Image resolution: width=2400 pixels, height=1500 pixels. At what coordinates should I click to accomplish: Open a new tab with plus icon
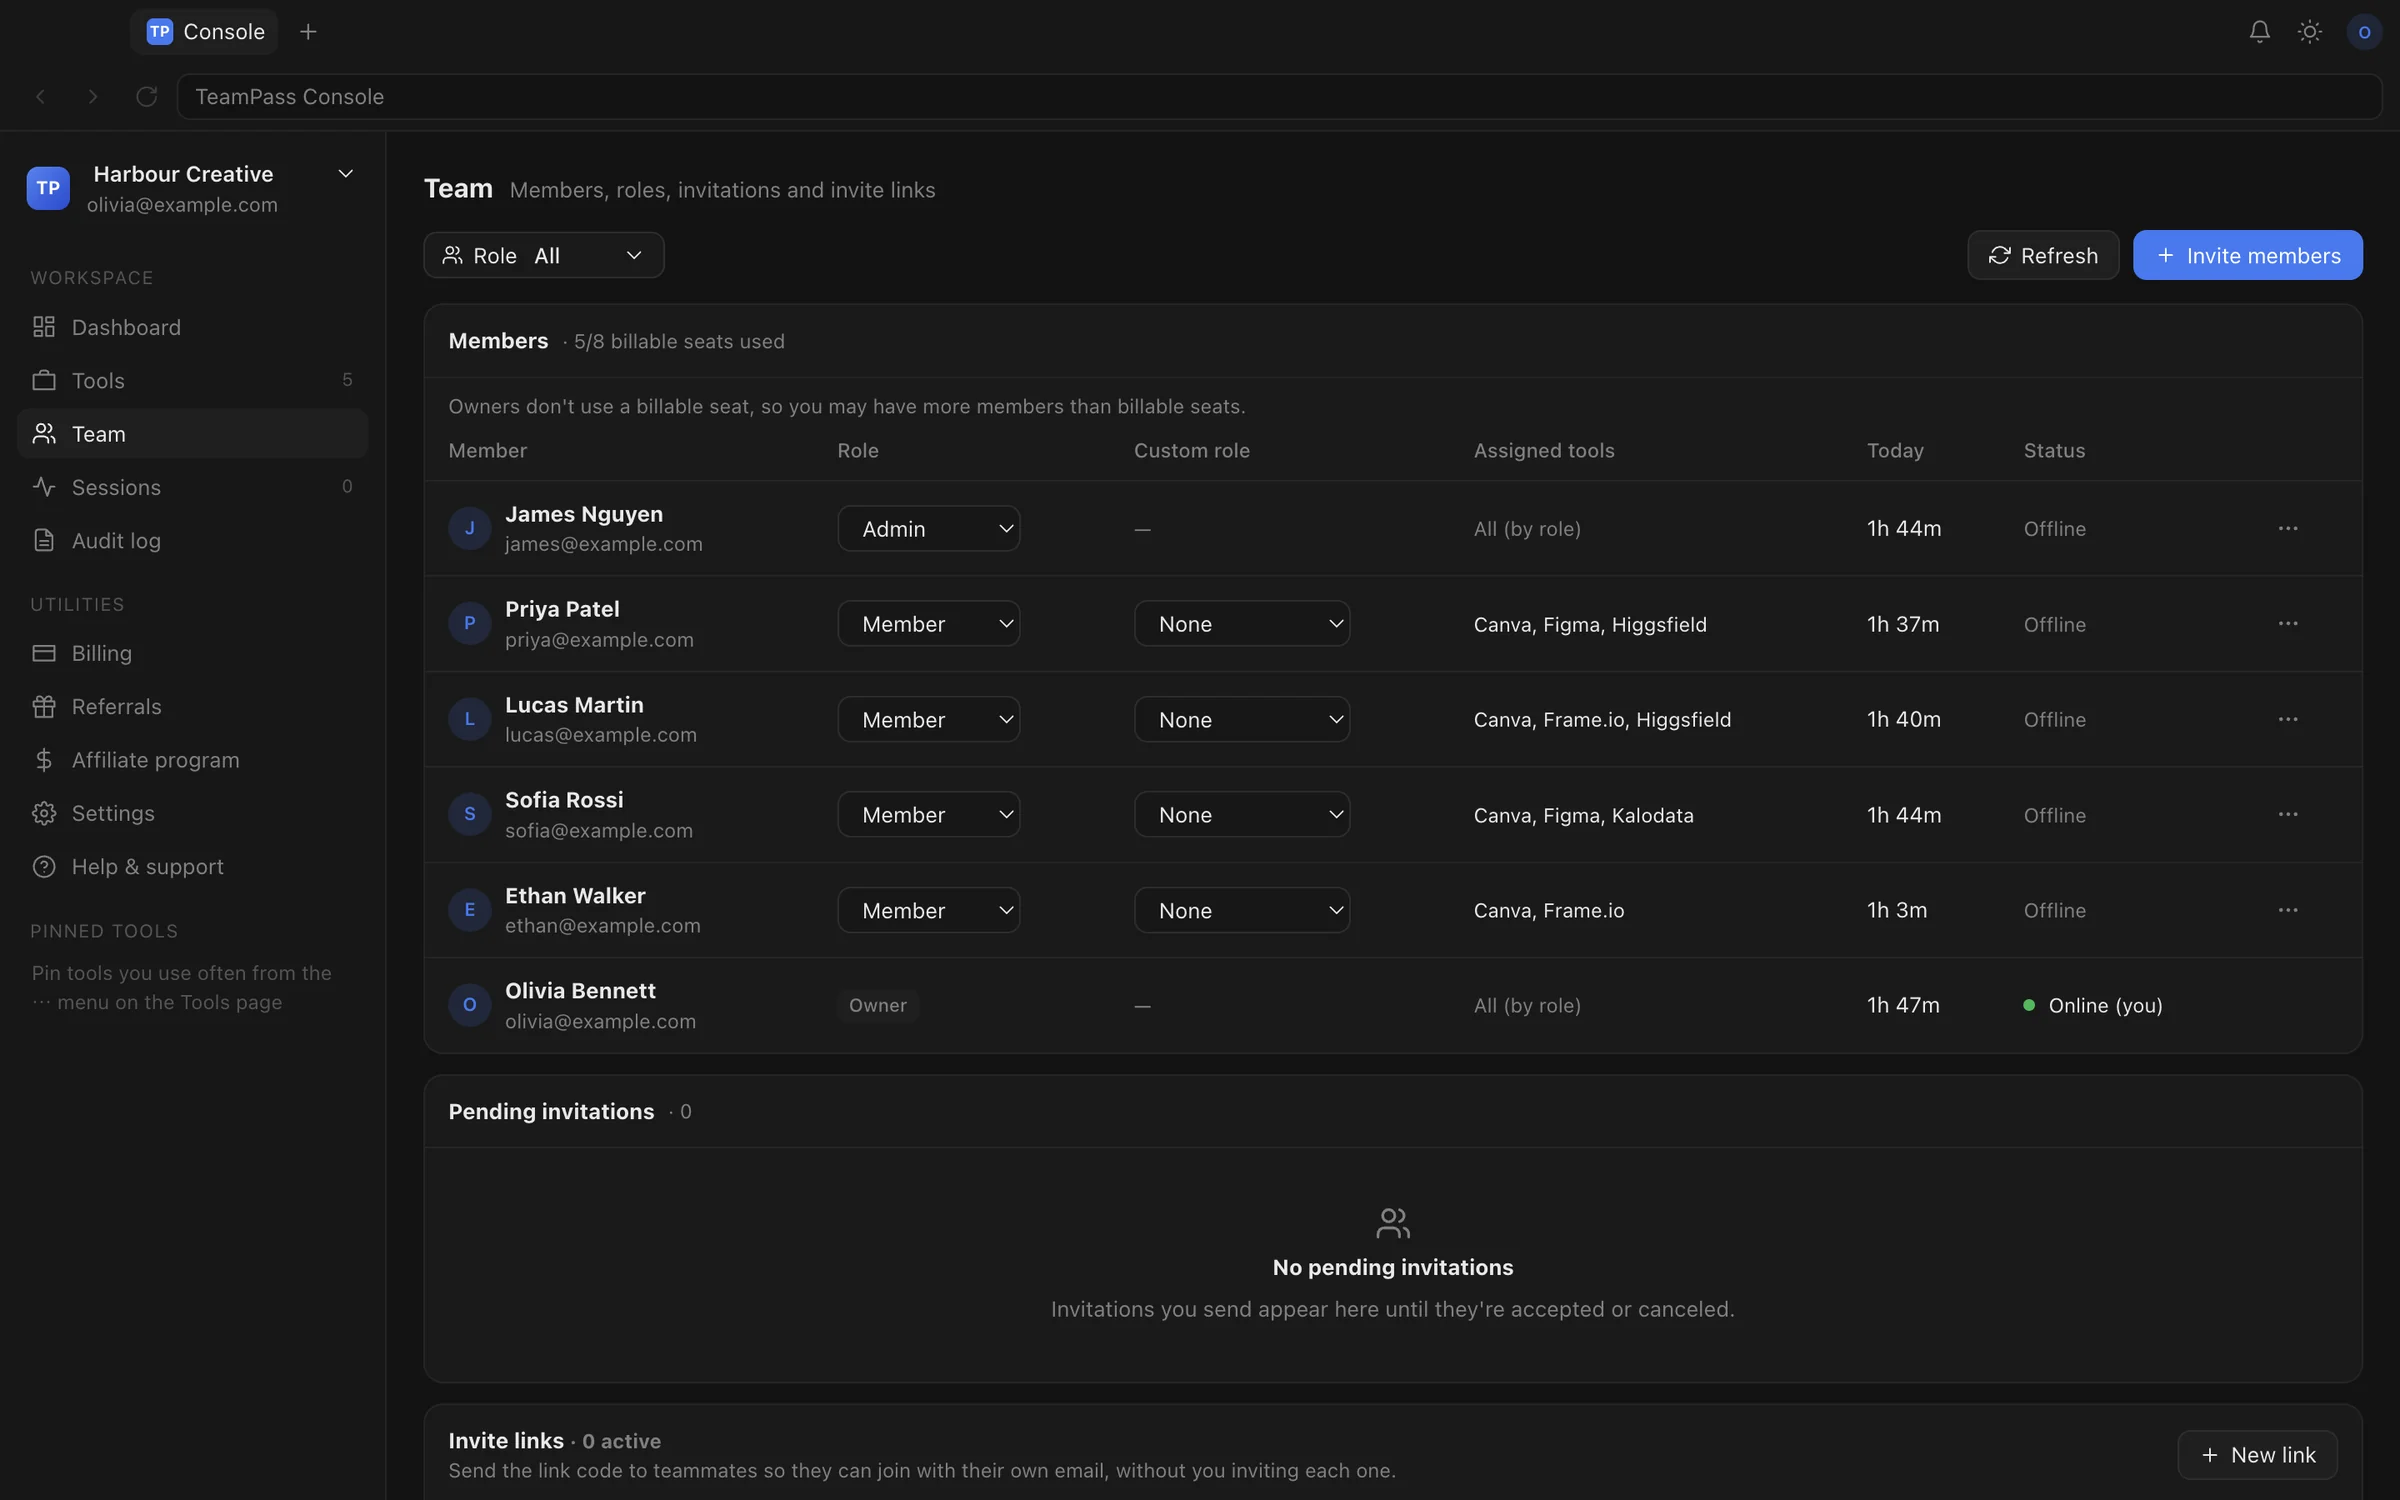coord(308,32)
